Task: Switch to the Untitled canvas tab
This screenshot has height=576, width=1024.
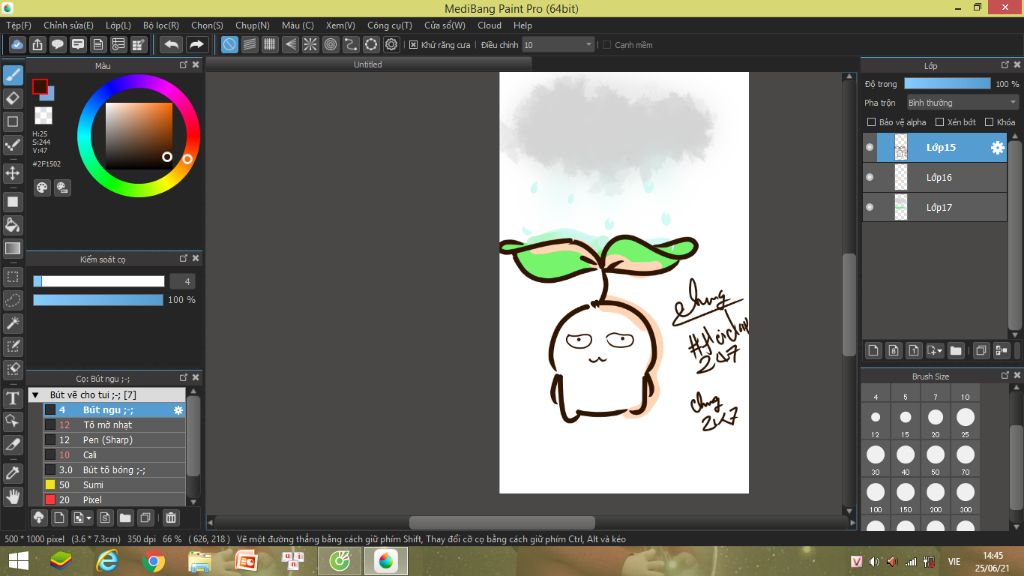Action: coord(368,65)
